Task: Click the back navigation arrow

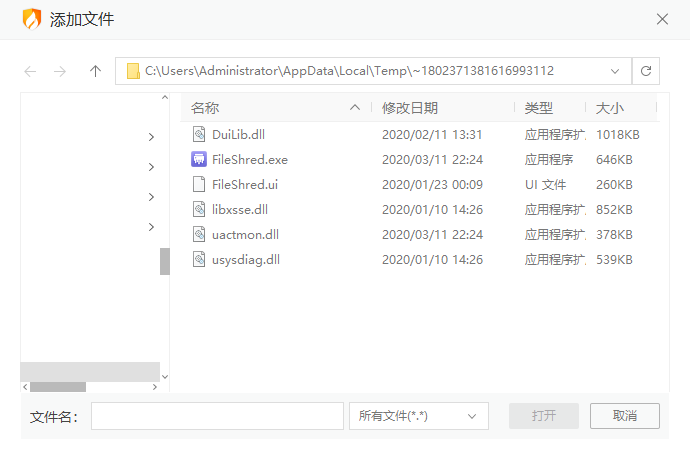Action: (x=30, y=71)
